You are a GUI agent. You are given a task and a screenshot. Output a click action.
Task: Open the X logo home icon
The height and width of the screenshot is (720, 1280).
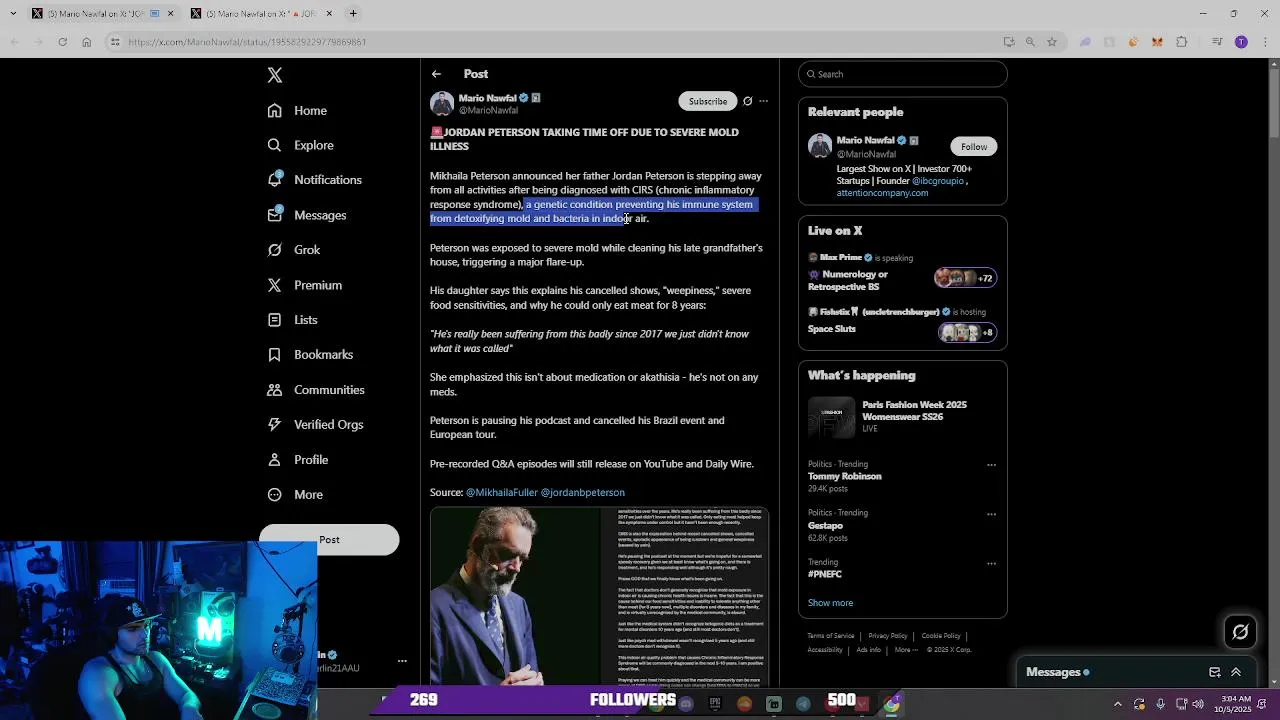pyautogui.click(x=275, y=75)
